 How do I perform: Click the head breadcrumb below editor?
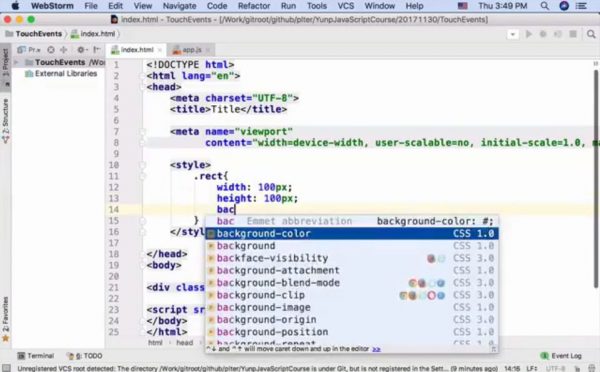(184, 343)
